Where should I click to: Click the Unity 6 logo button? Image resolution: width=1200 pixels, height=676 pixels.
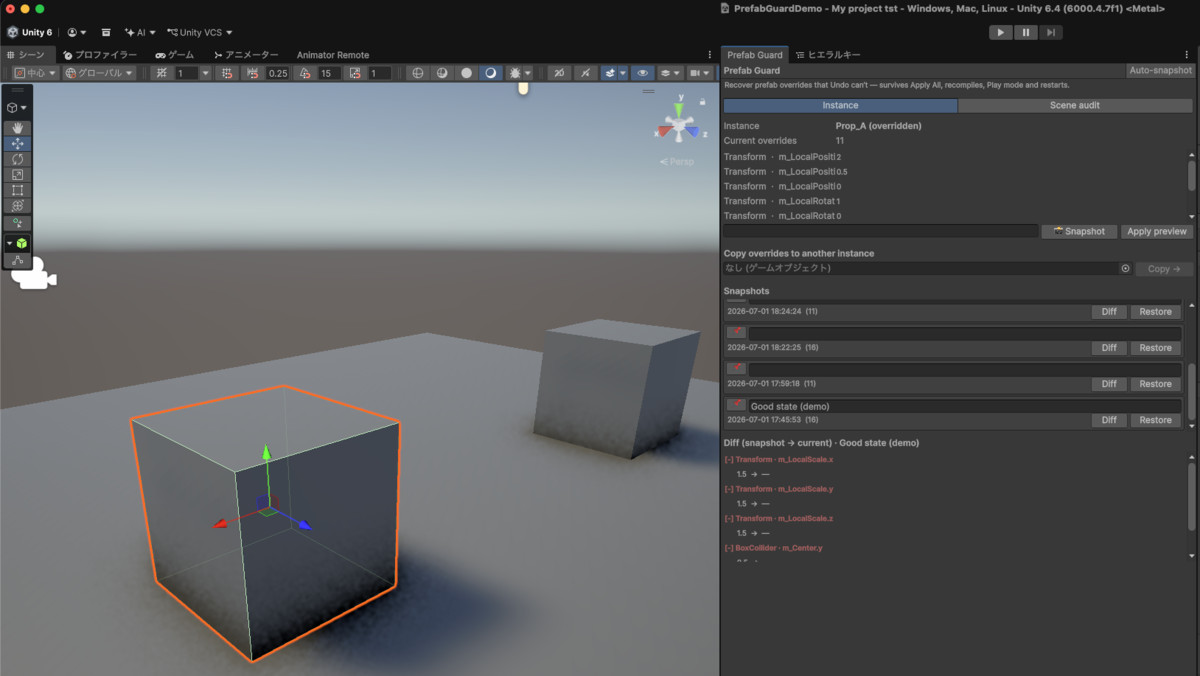click(29, 32)
